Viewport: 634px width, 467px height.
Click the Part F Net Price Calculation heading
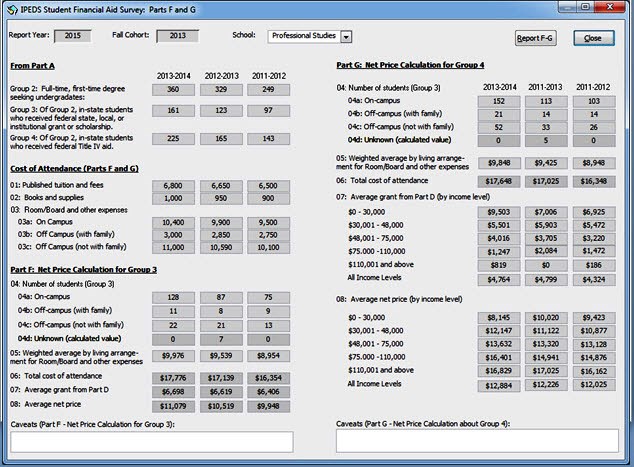[84, 270]
